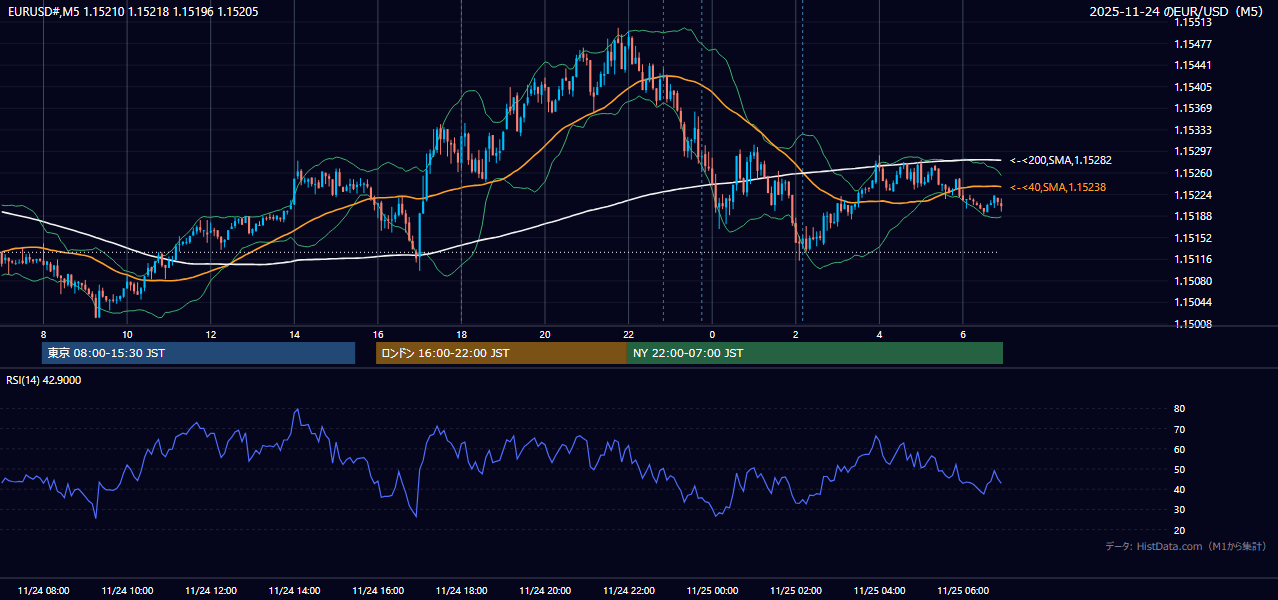1278x600 pixels.
Task: Click hour tick '12' under the price chart
Action: coord(211,334)
